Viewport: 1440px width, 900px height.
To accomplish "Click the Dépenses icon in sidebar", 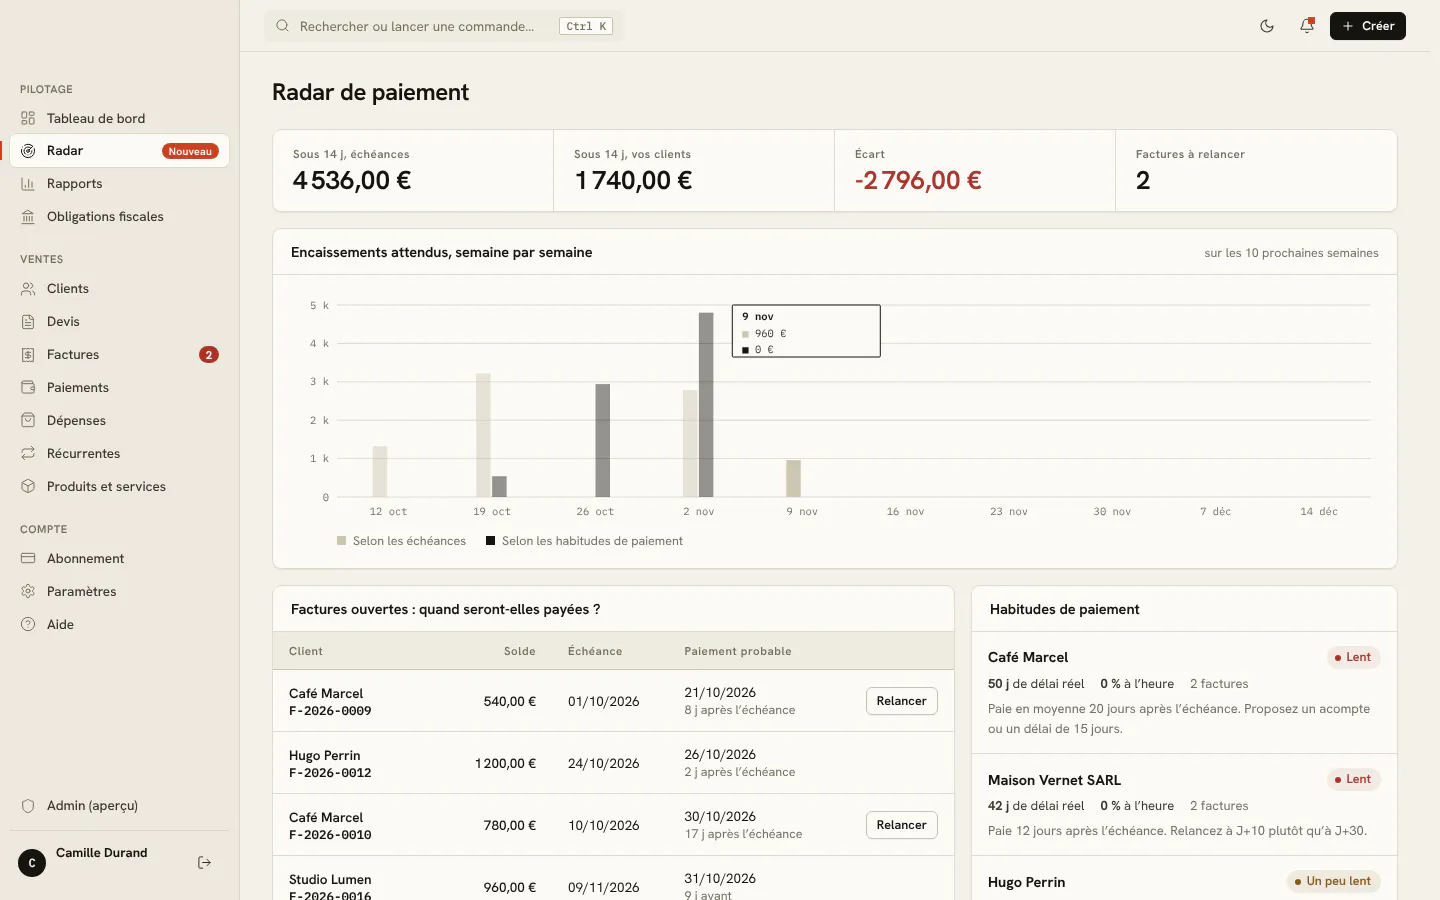I will pyautogui.click(x=28, y=421).
